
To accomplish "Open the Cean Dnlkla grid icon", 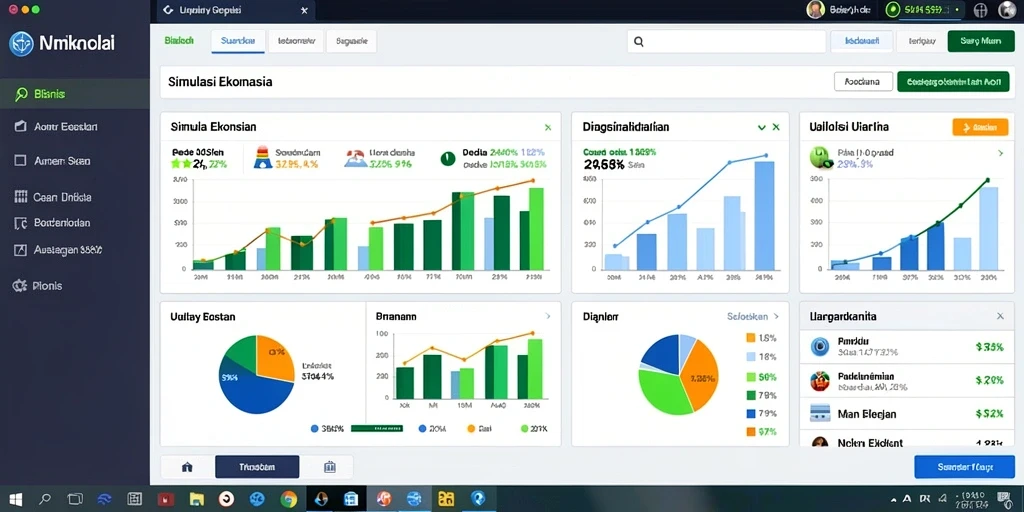I will pyautogui.click(x=21, y=197).
